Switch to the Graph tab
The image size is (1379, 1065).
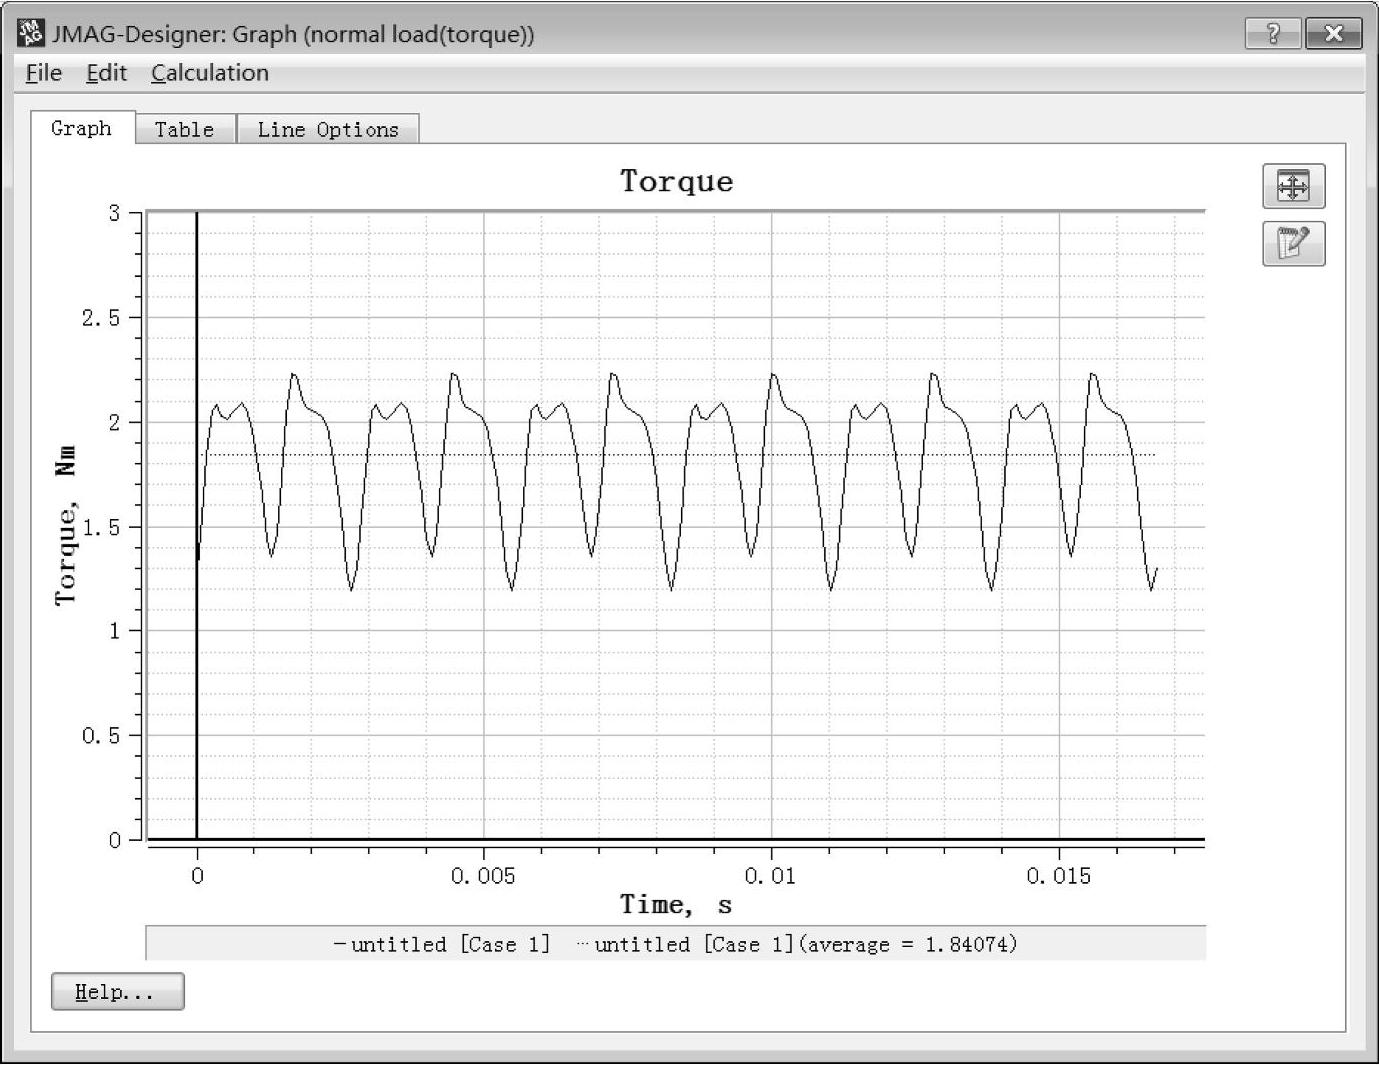[82, 128]
